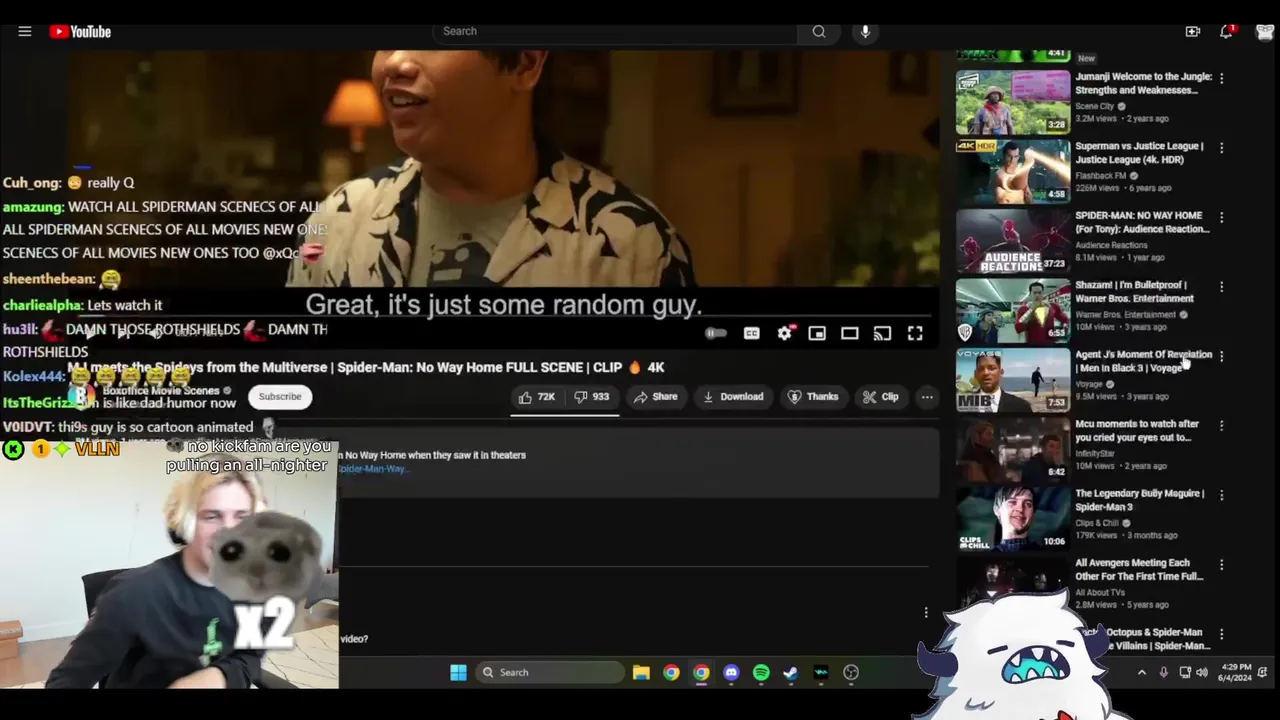Image resolution: width=1280 pixels, height=720 pixels.
Task: Open the Create video icon
Action: tap(1193, 32)
